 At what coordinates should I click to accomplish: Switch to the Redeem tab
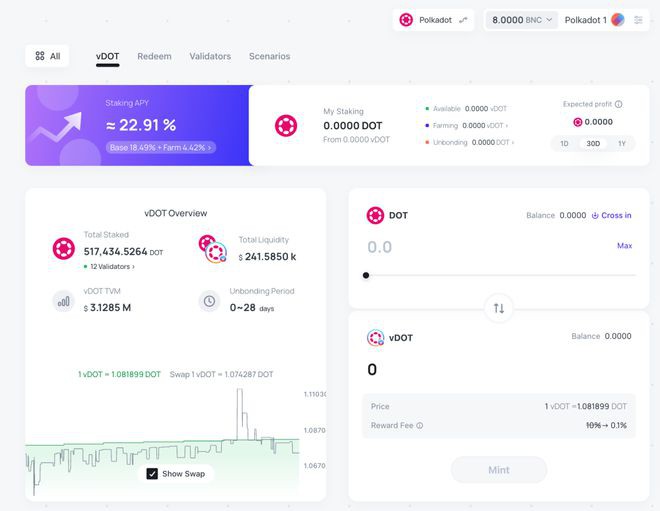[x=154, y=57]
